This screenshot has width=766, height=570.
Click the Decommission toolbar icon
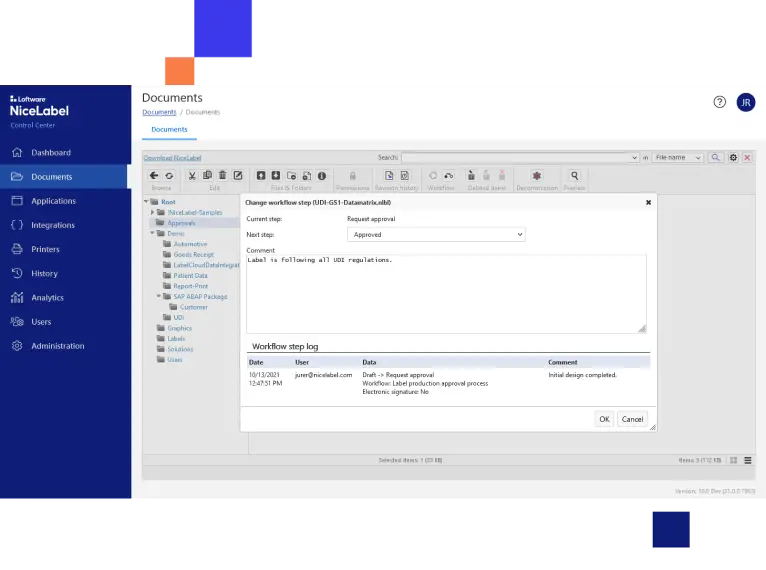(536, 176)
